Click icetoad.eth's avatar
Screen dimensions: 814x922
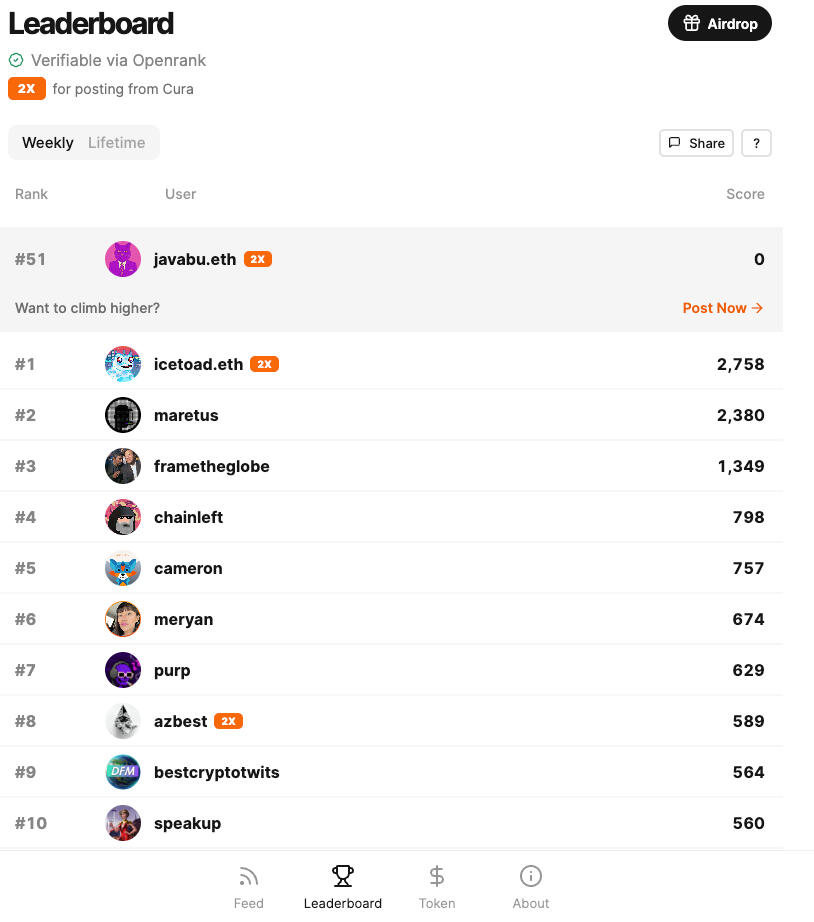(123, 364)
